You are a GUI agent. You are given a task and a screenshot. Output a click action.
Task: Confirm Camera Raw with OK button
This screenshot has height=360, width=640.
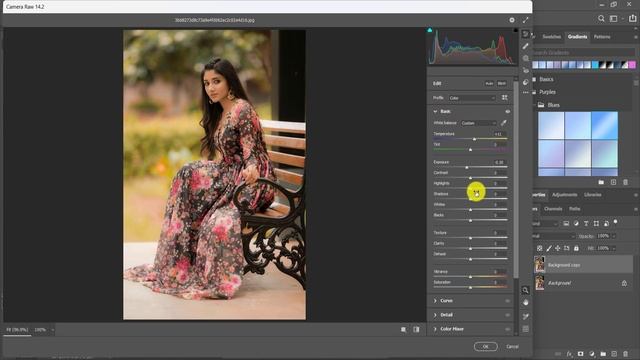tap(486, 347)
